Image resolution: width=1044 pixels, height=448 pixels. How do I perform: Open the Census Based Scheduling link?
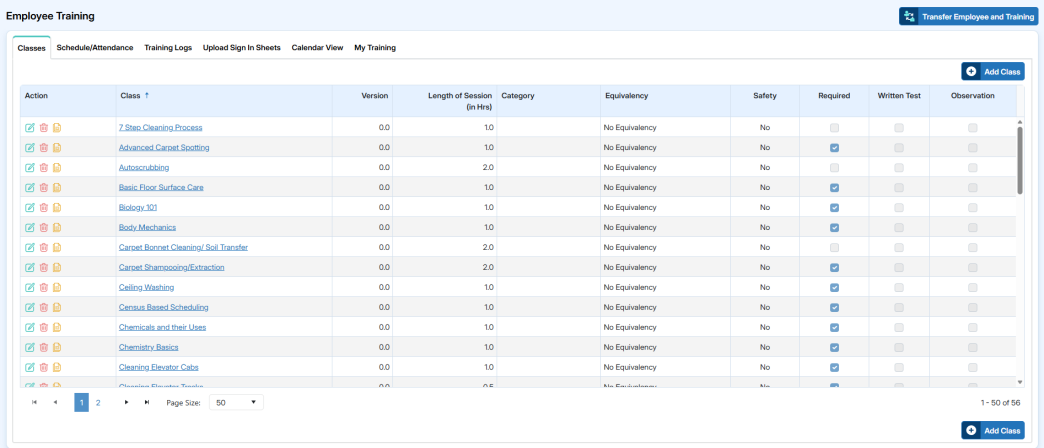click(164, 307)
